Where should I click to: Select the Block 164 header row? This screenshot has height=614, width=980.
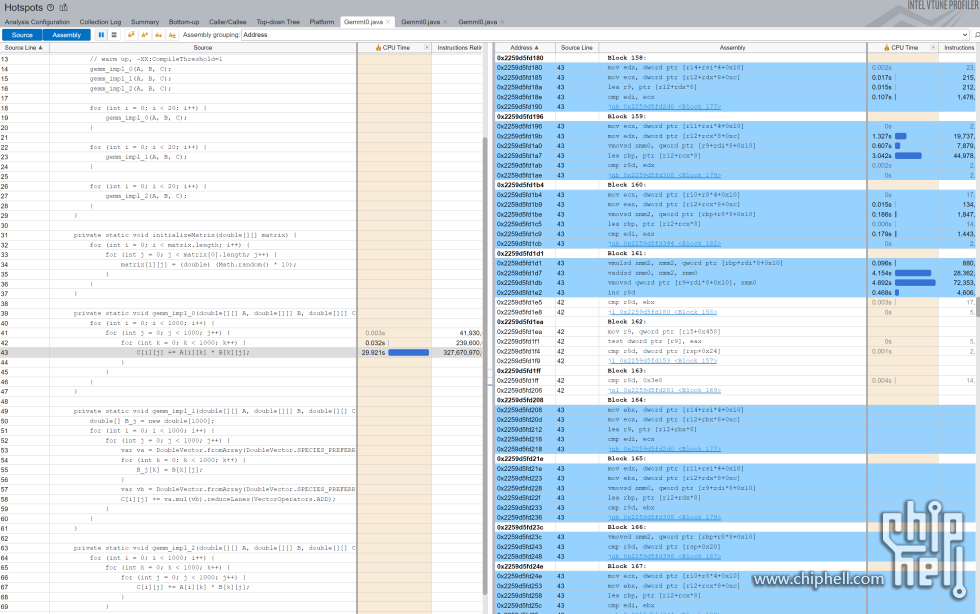(x=736, y=400)
